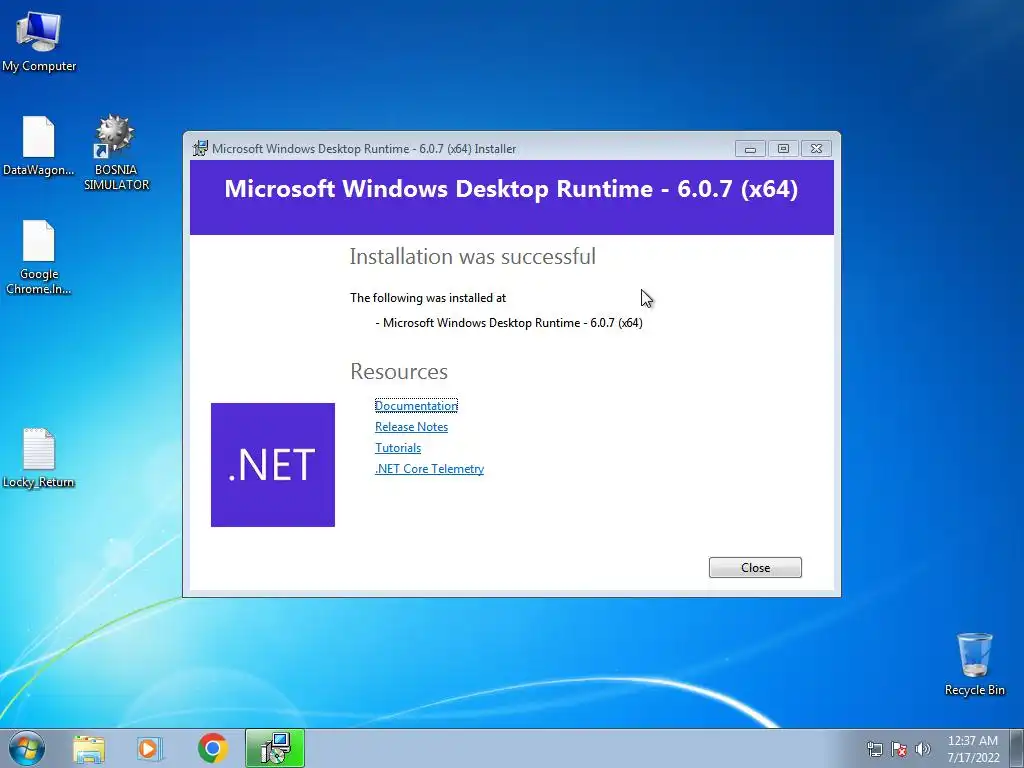Click the 'The following was installed at' text
Image resolution: width=1024 pixels, height=768 pixels.
click(428, 298)
